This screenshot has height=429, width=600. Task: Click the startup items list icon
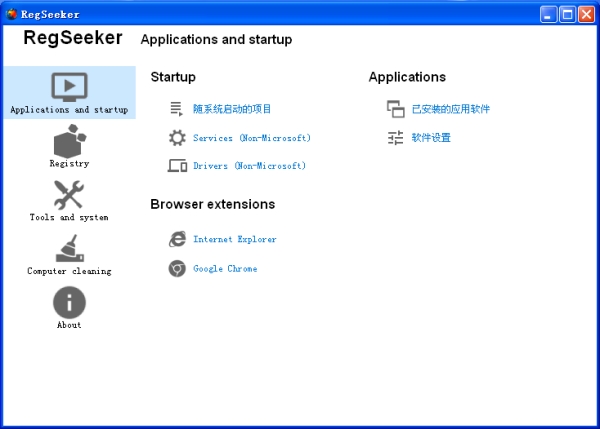(176, 109)
